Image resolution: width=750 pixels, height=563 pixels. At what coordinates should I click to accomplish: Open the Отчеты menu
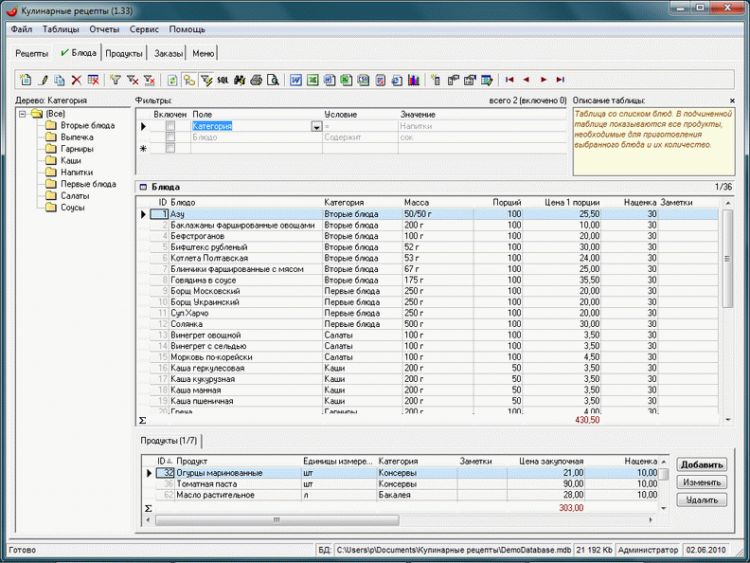[104, 30]
